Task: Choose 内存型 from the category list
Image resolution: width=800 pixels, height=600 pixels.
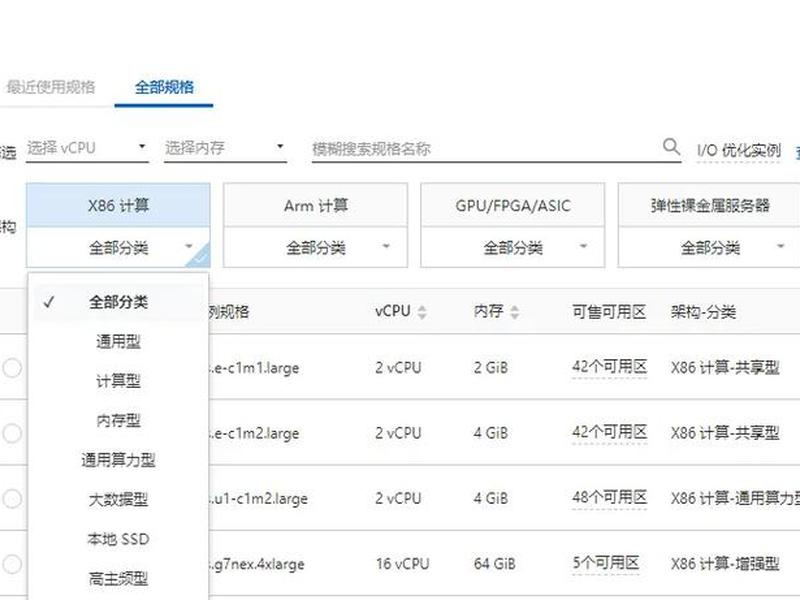Action: pos(118,420)
